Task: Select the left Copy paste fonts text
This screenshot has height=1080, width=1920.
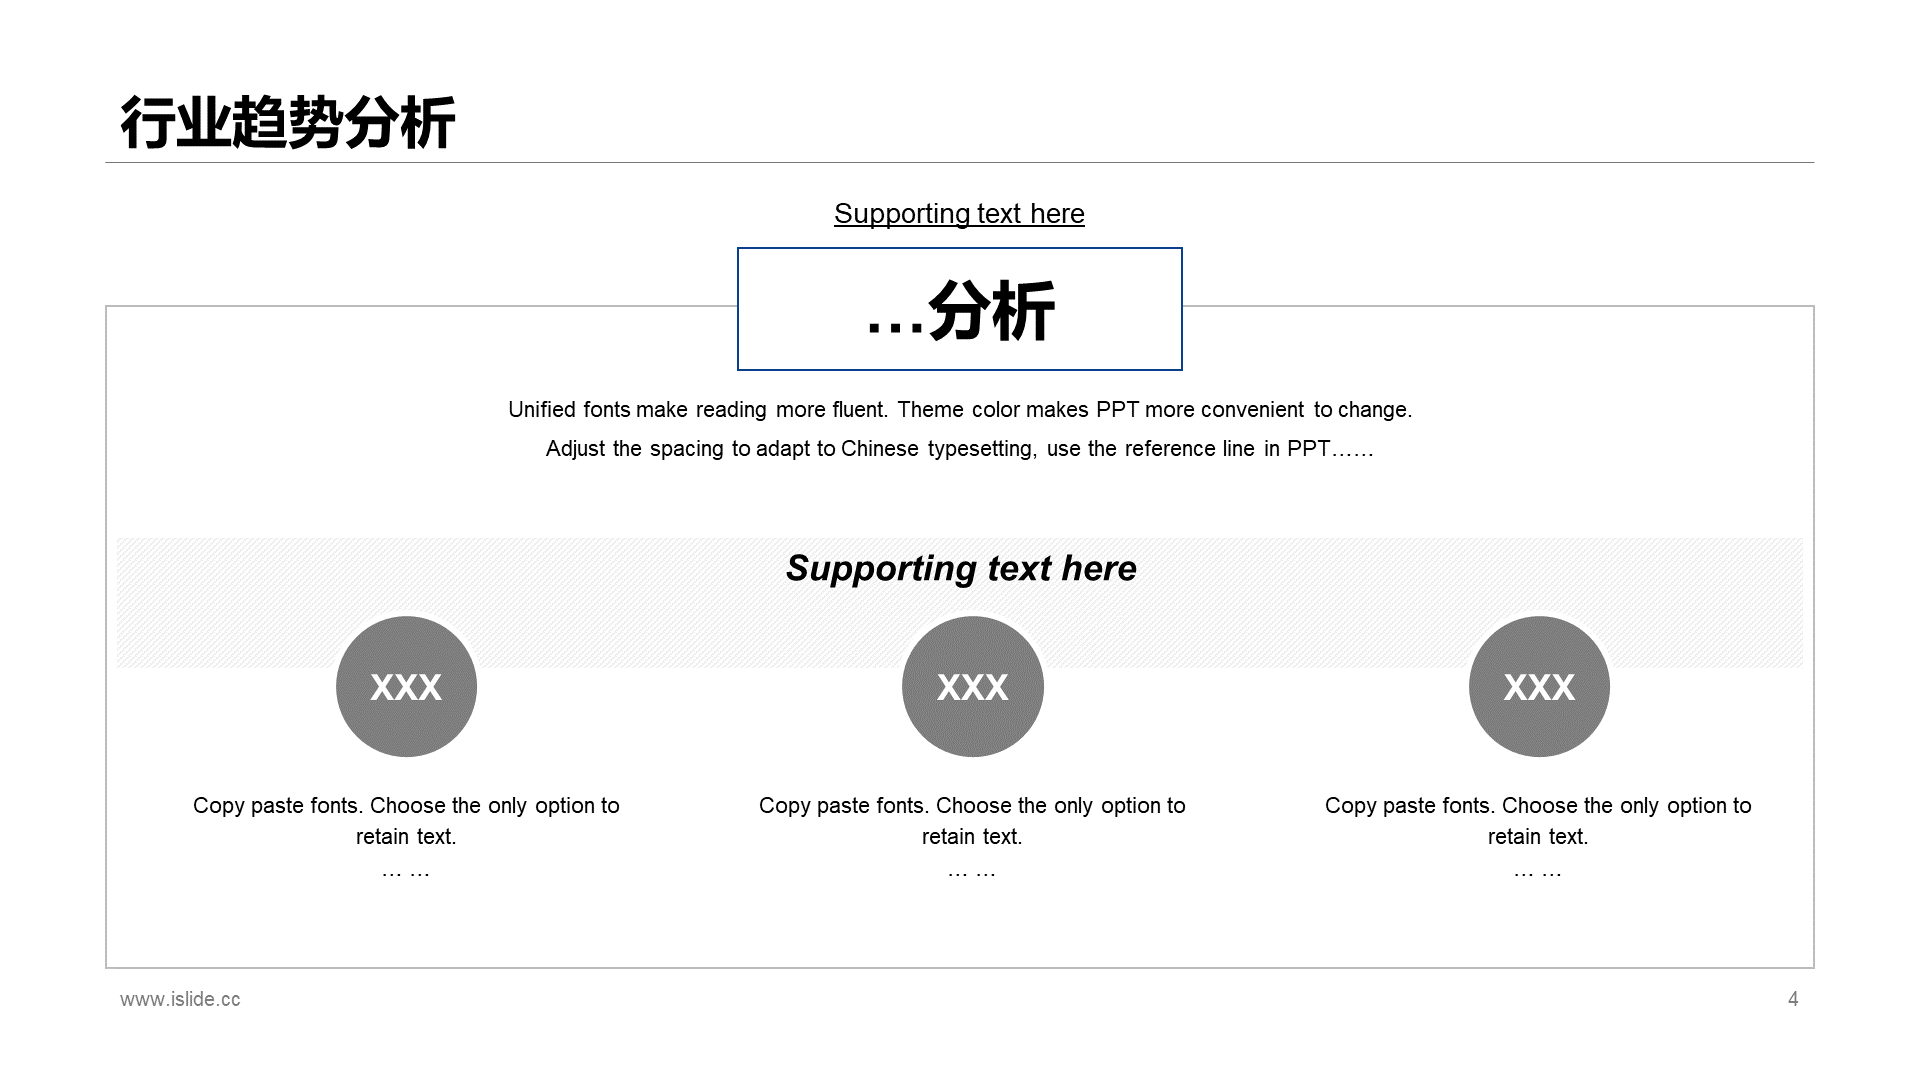Action: coord(406,820)
